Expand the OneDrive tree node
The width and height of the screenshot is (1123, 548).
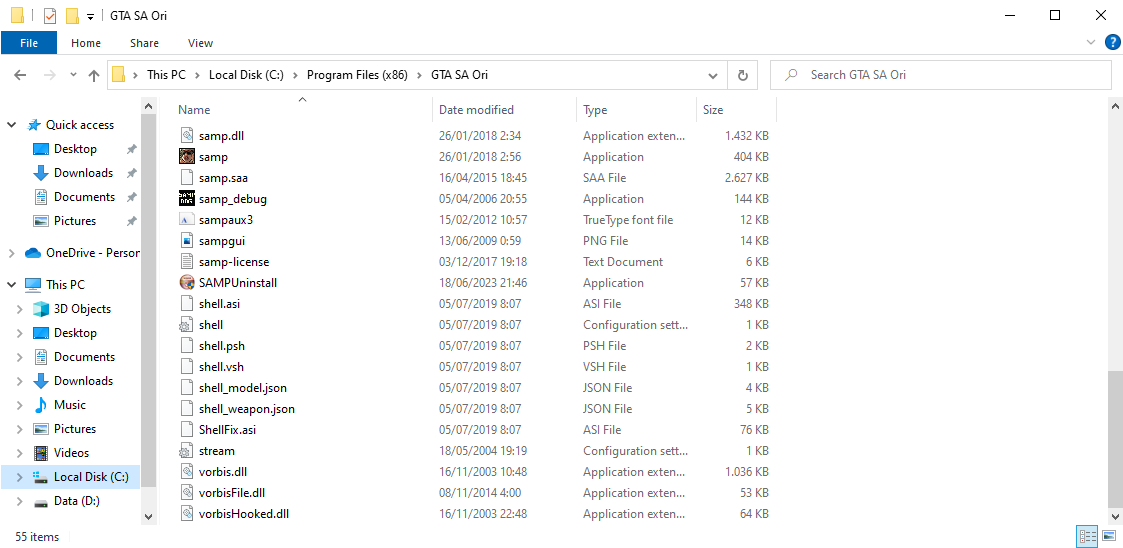click(11, 253)
